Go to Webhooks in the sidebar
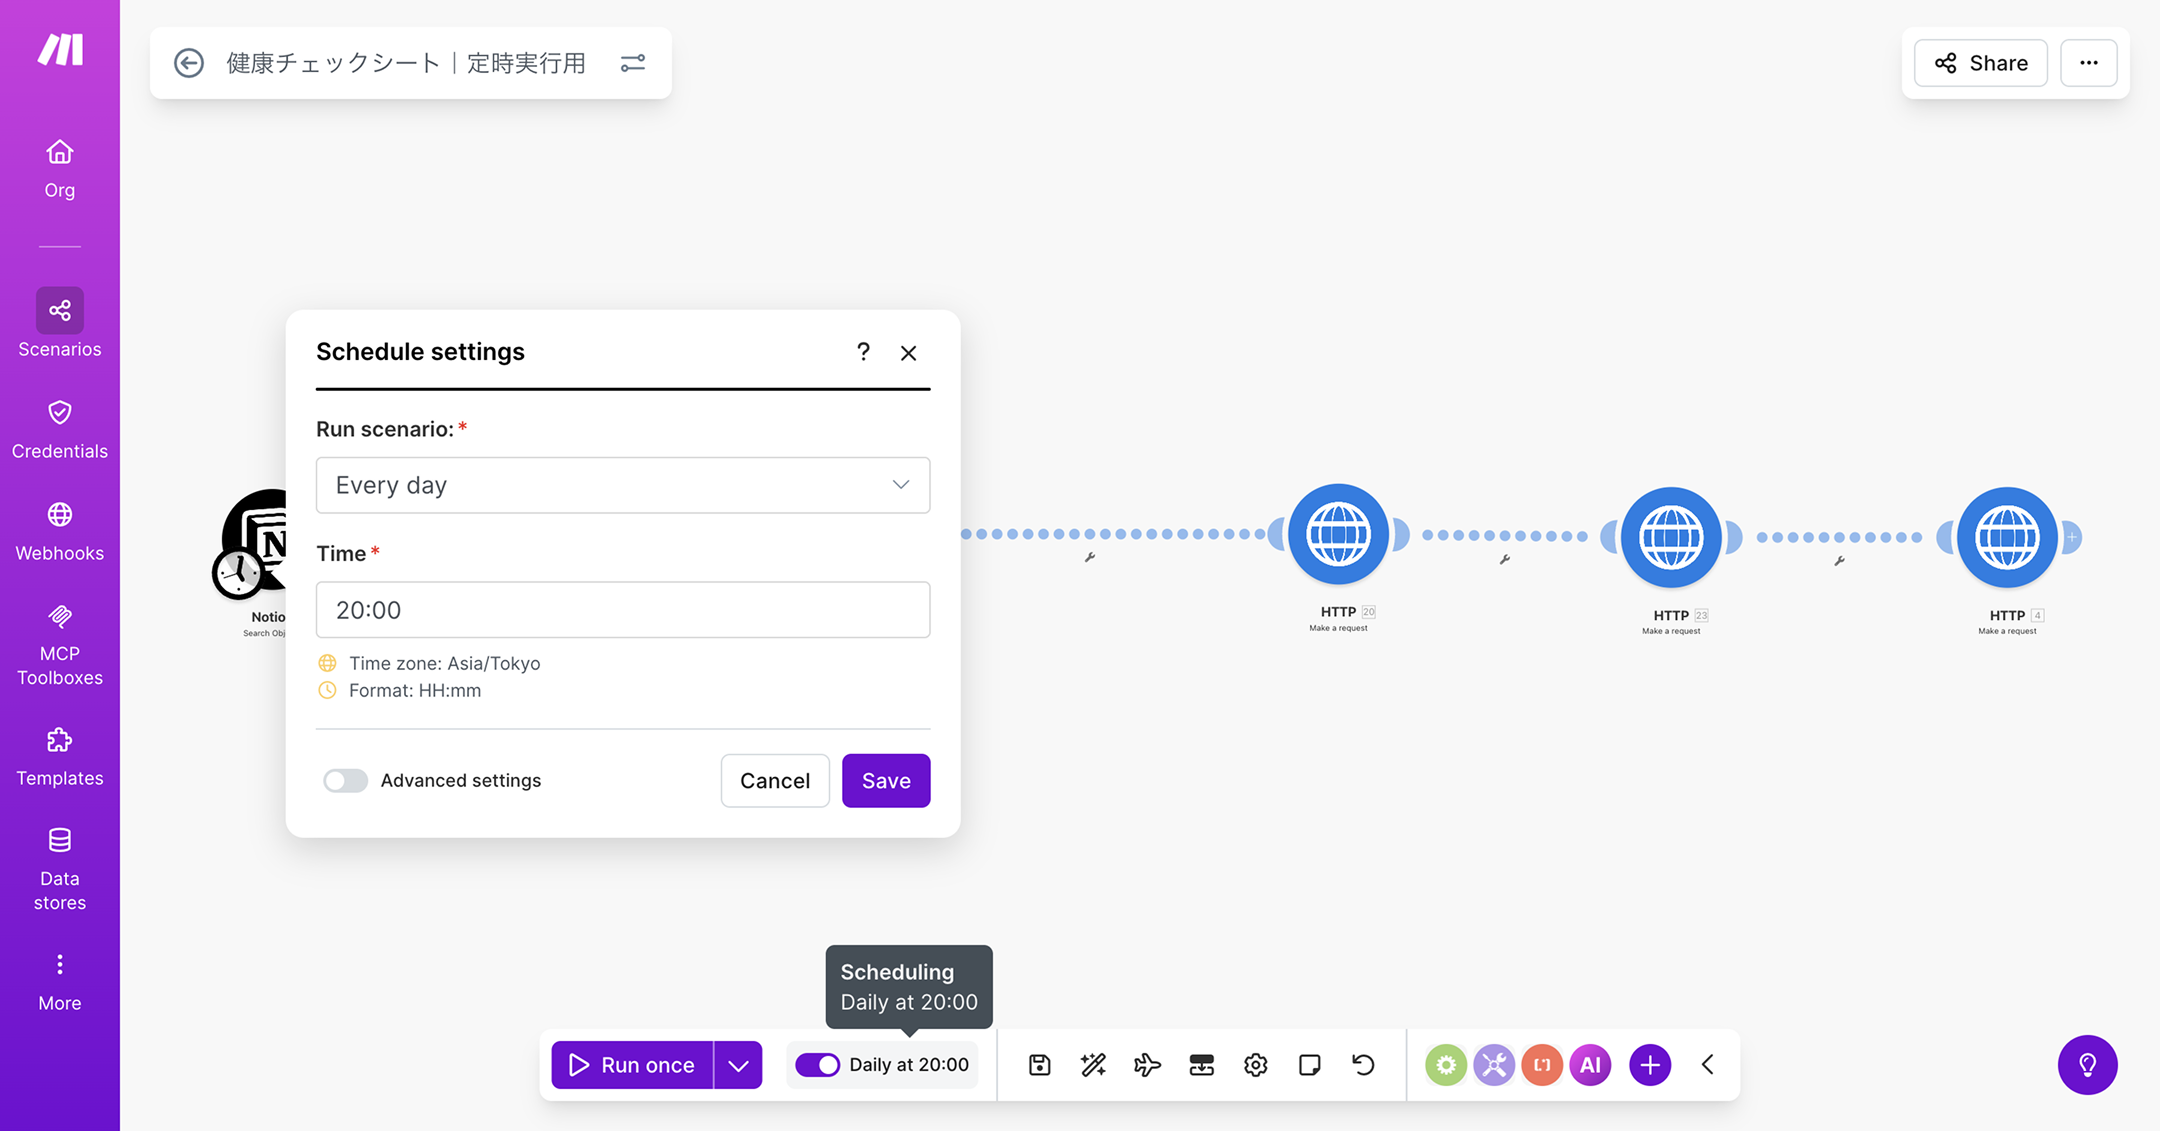Viewport: 2160px width, 1131px height. [60, 530]
